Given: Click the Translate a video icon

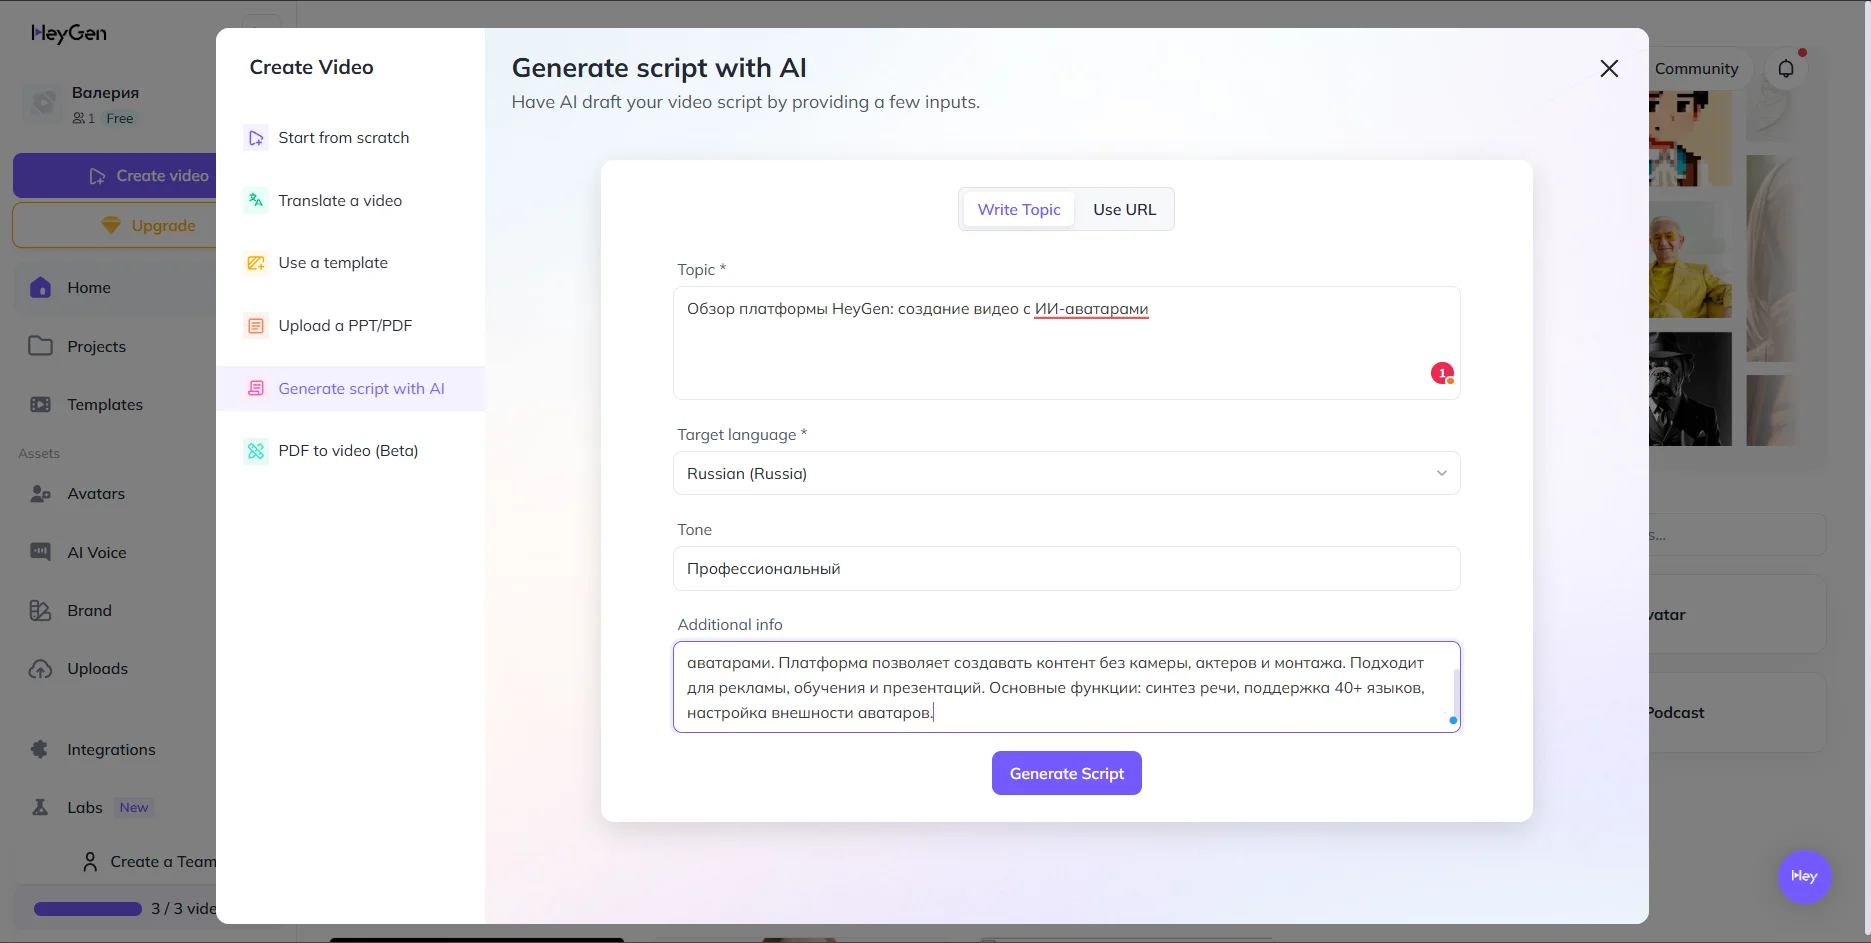Looking at the screenshot, I should click(256, 201).
